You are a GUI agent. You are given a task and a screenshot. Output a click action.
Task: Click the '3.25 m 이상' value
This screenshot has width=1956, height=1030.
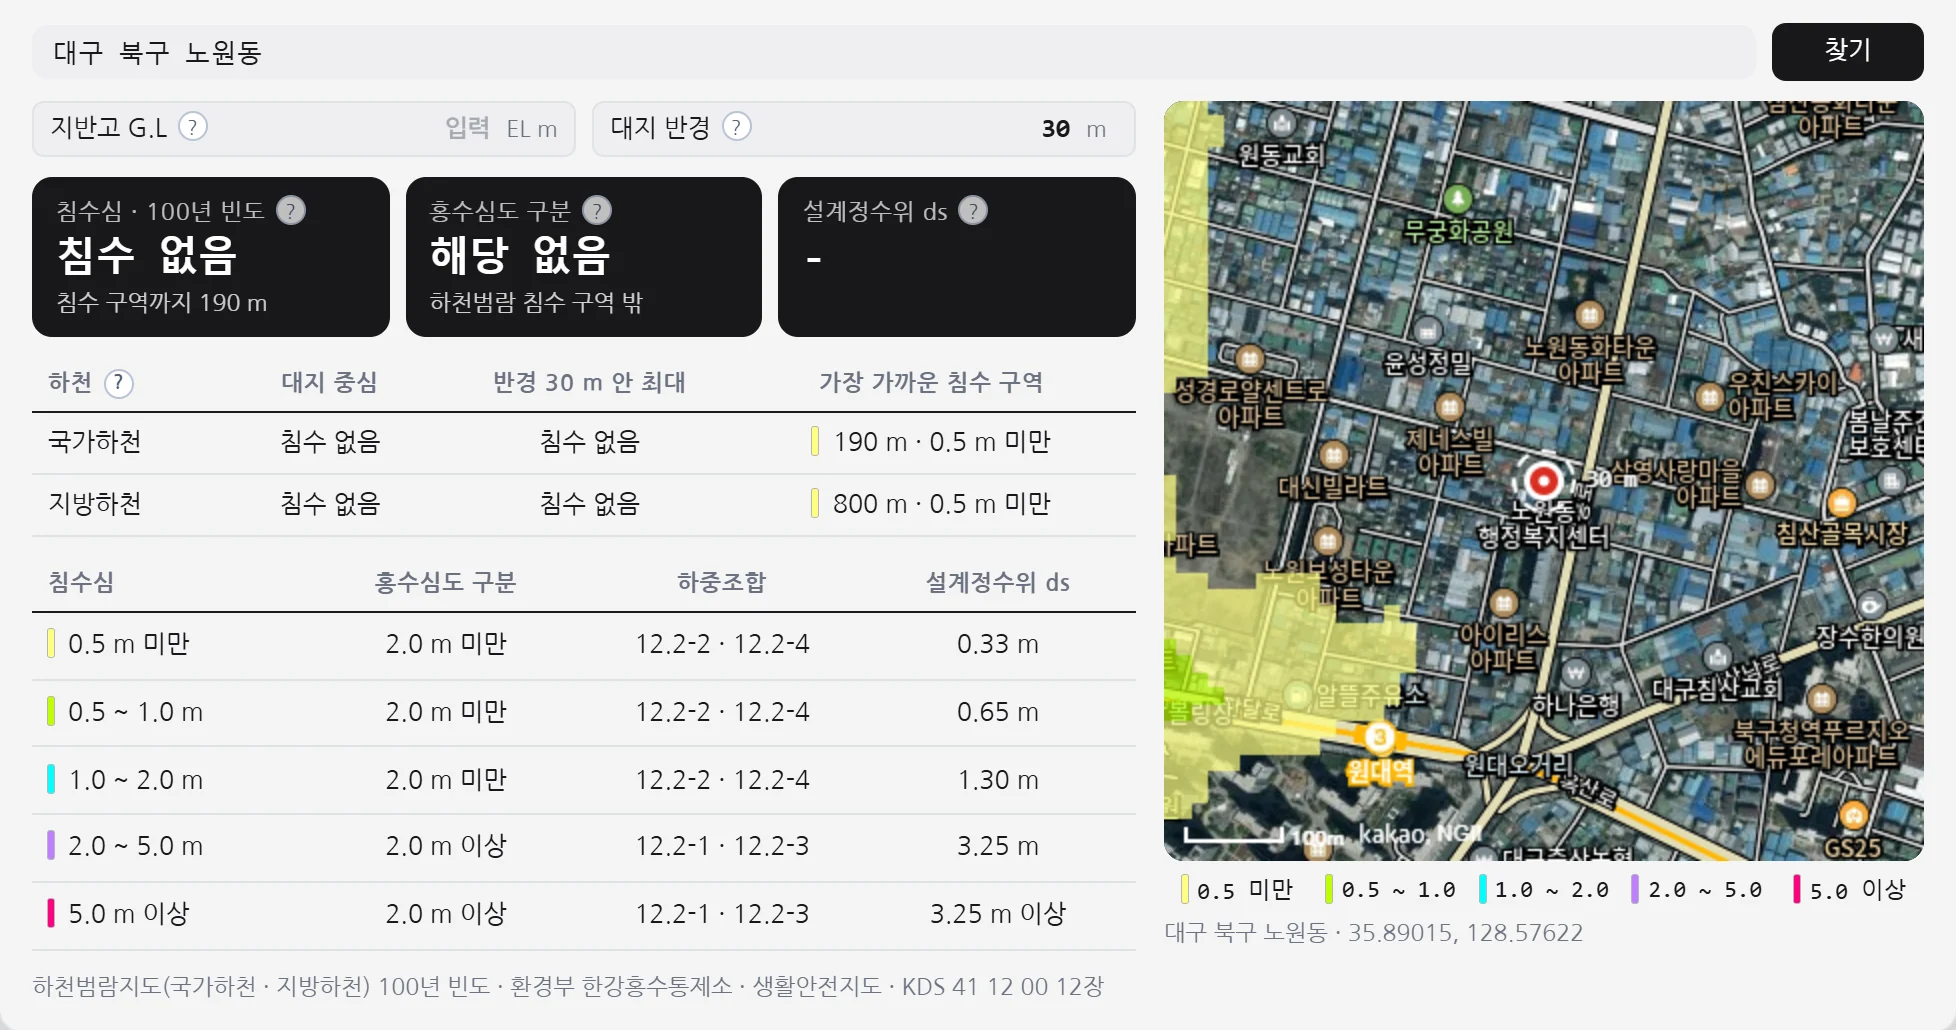998,914
